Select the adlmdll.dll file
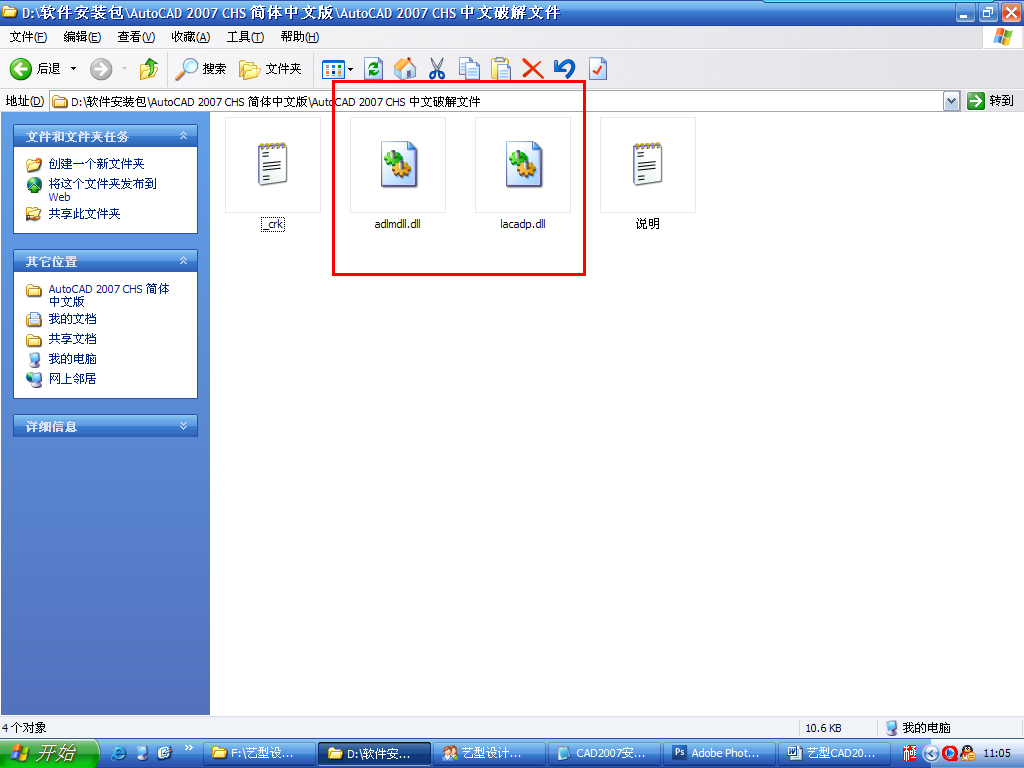The image size is (1024, 768). [x=398, y=165]
